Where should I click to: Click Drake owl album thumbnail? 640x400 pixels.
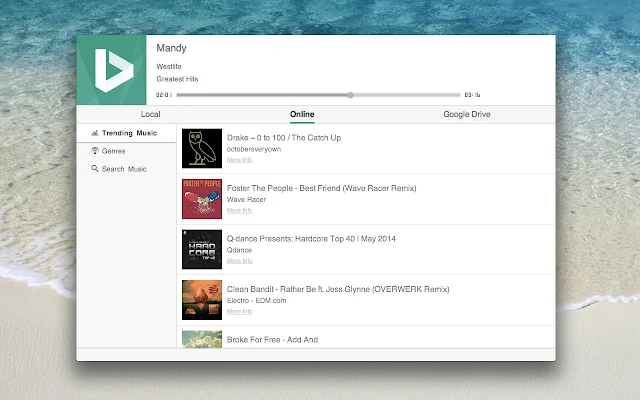202,149
